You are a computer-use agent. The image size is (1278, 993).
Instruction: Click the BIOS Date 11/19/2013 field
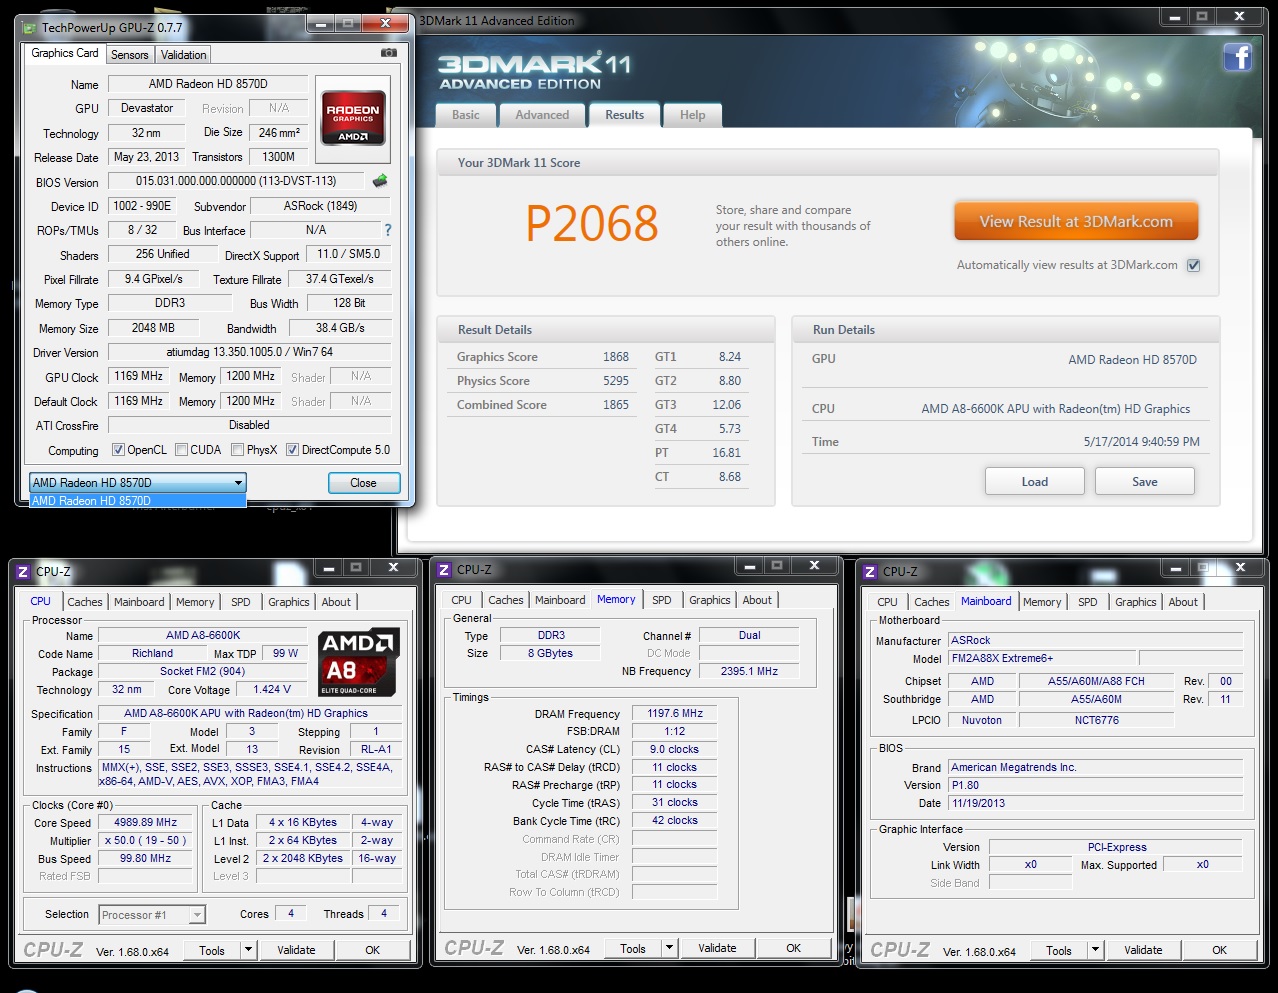(x=1095, y=803)
